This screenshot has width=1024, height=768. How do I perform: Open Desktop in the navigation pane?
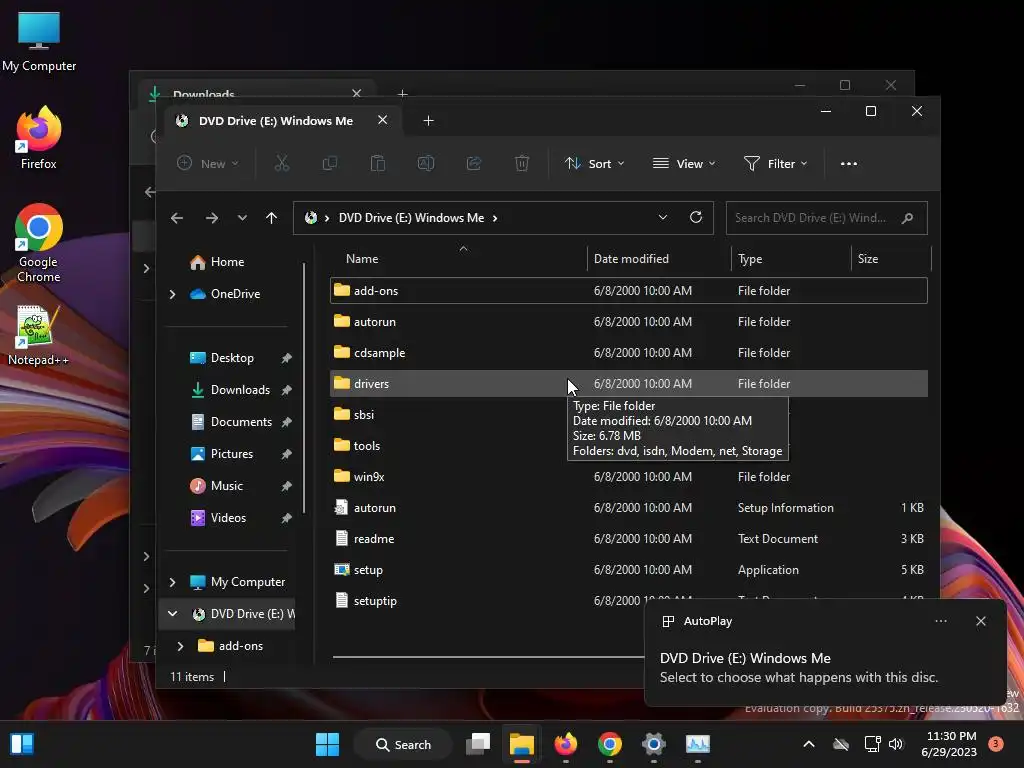pyautogui.click(x=232, y=358)
